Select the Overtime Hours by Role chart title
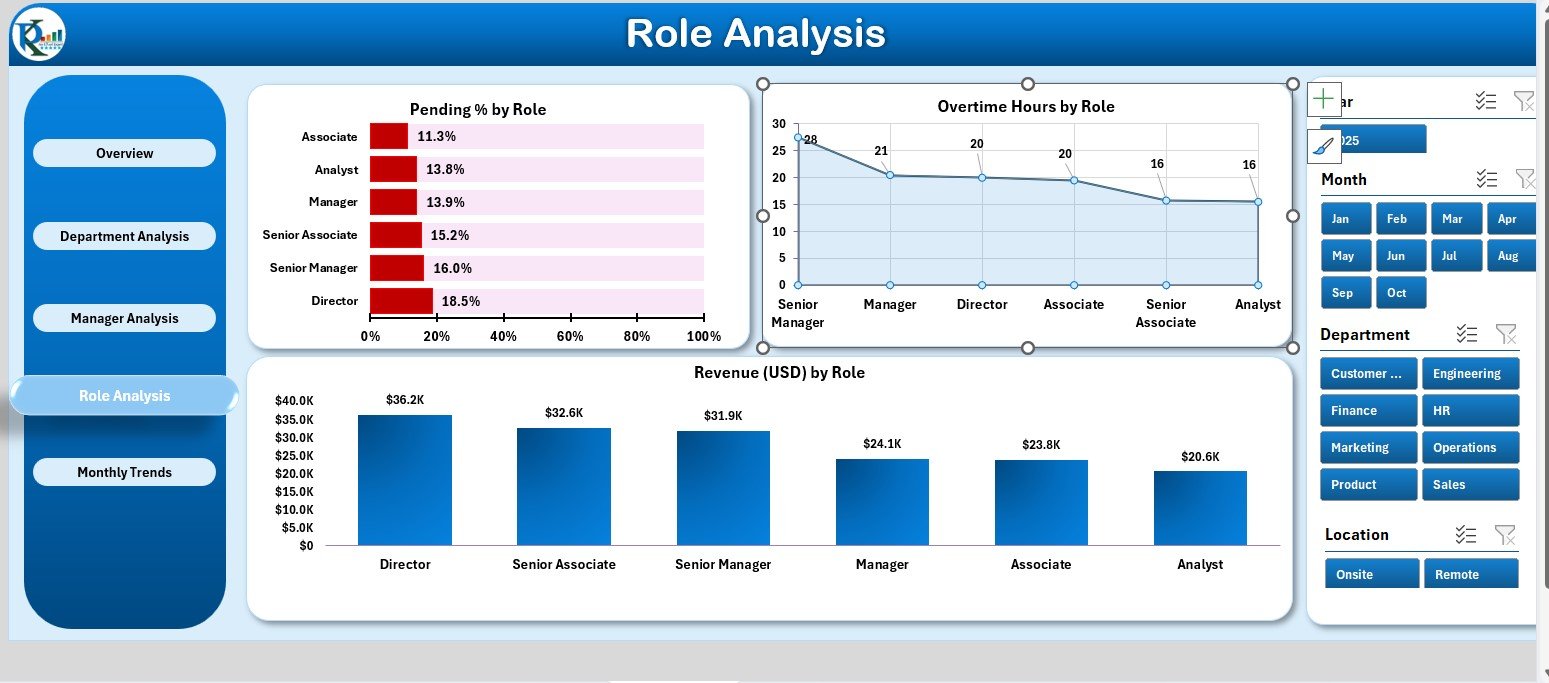Image resolution: width=1549 pixels, height=683 pixels. tap(1026, 107)
